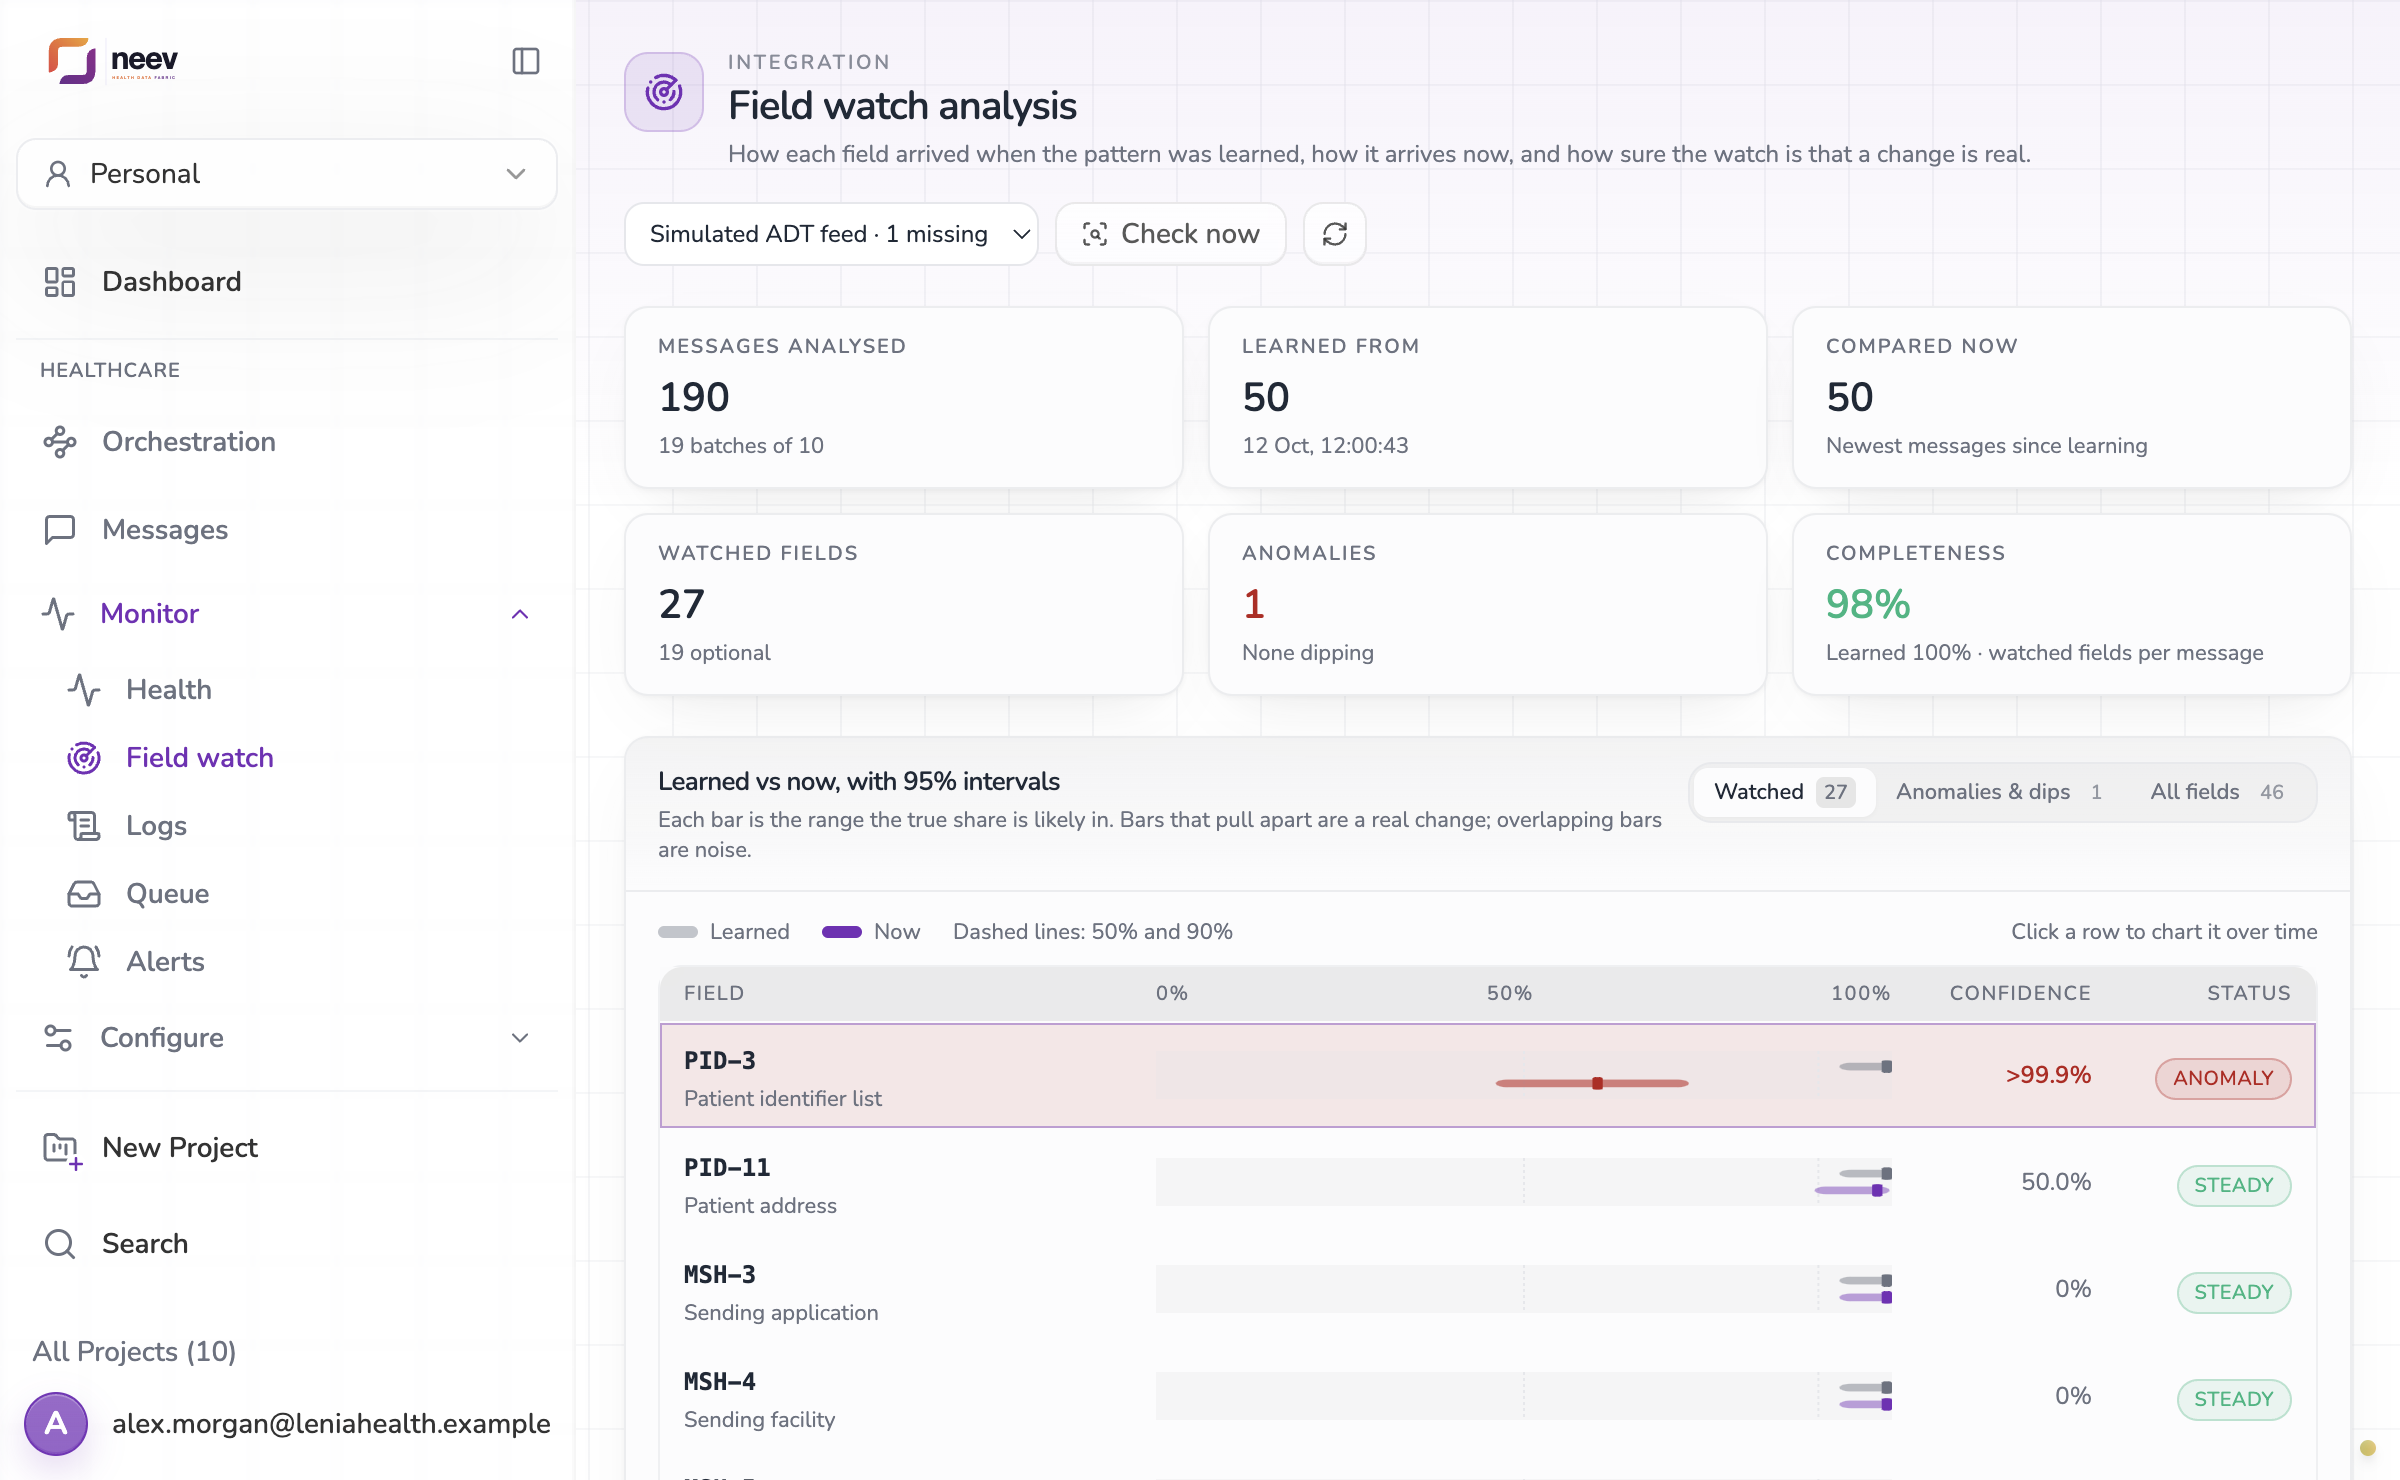Click the STEADY badge for PID-11

[x=2234, y=1185]
